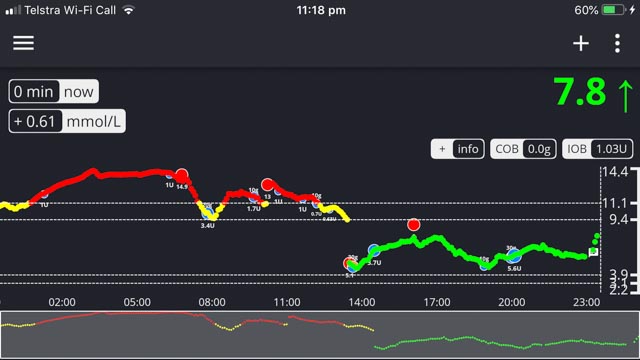Open the hamburger navigation menu

[x=23, y=43]
